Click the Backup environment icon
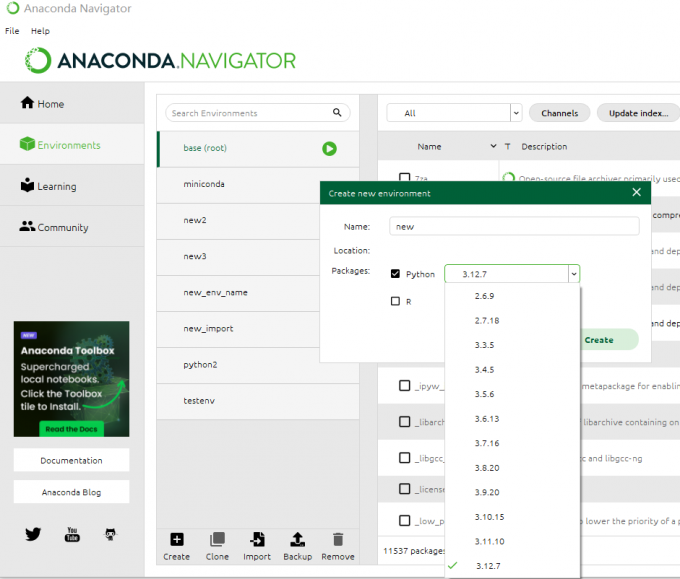The height and width of the screenshot is (579, 680). pyautogui.click(x=298, y=540)
